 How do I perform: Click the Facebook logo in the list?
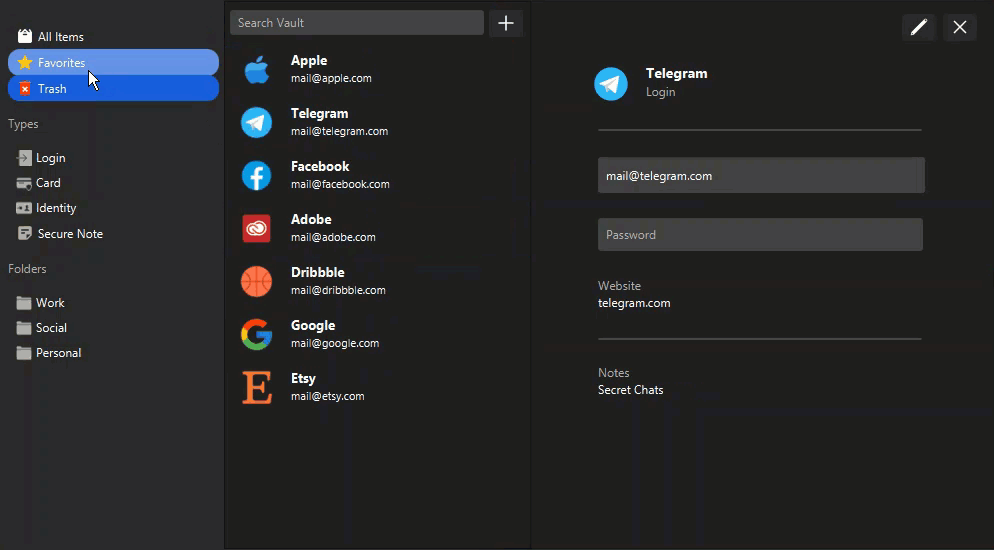257,176
